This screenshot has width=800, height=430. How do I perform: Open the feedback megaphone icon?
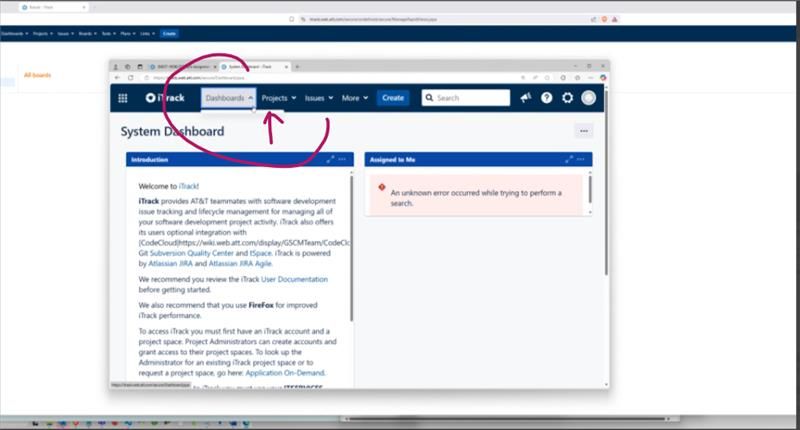(x=526, y=97)
